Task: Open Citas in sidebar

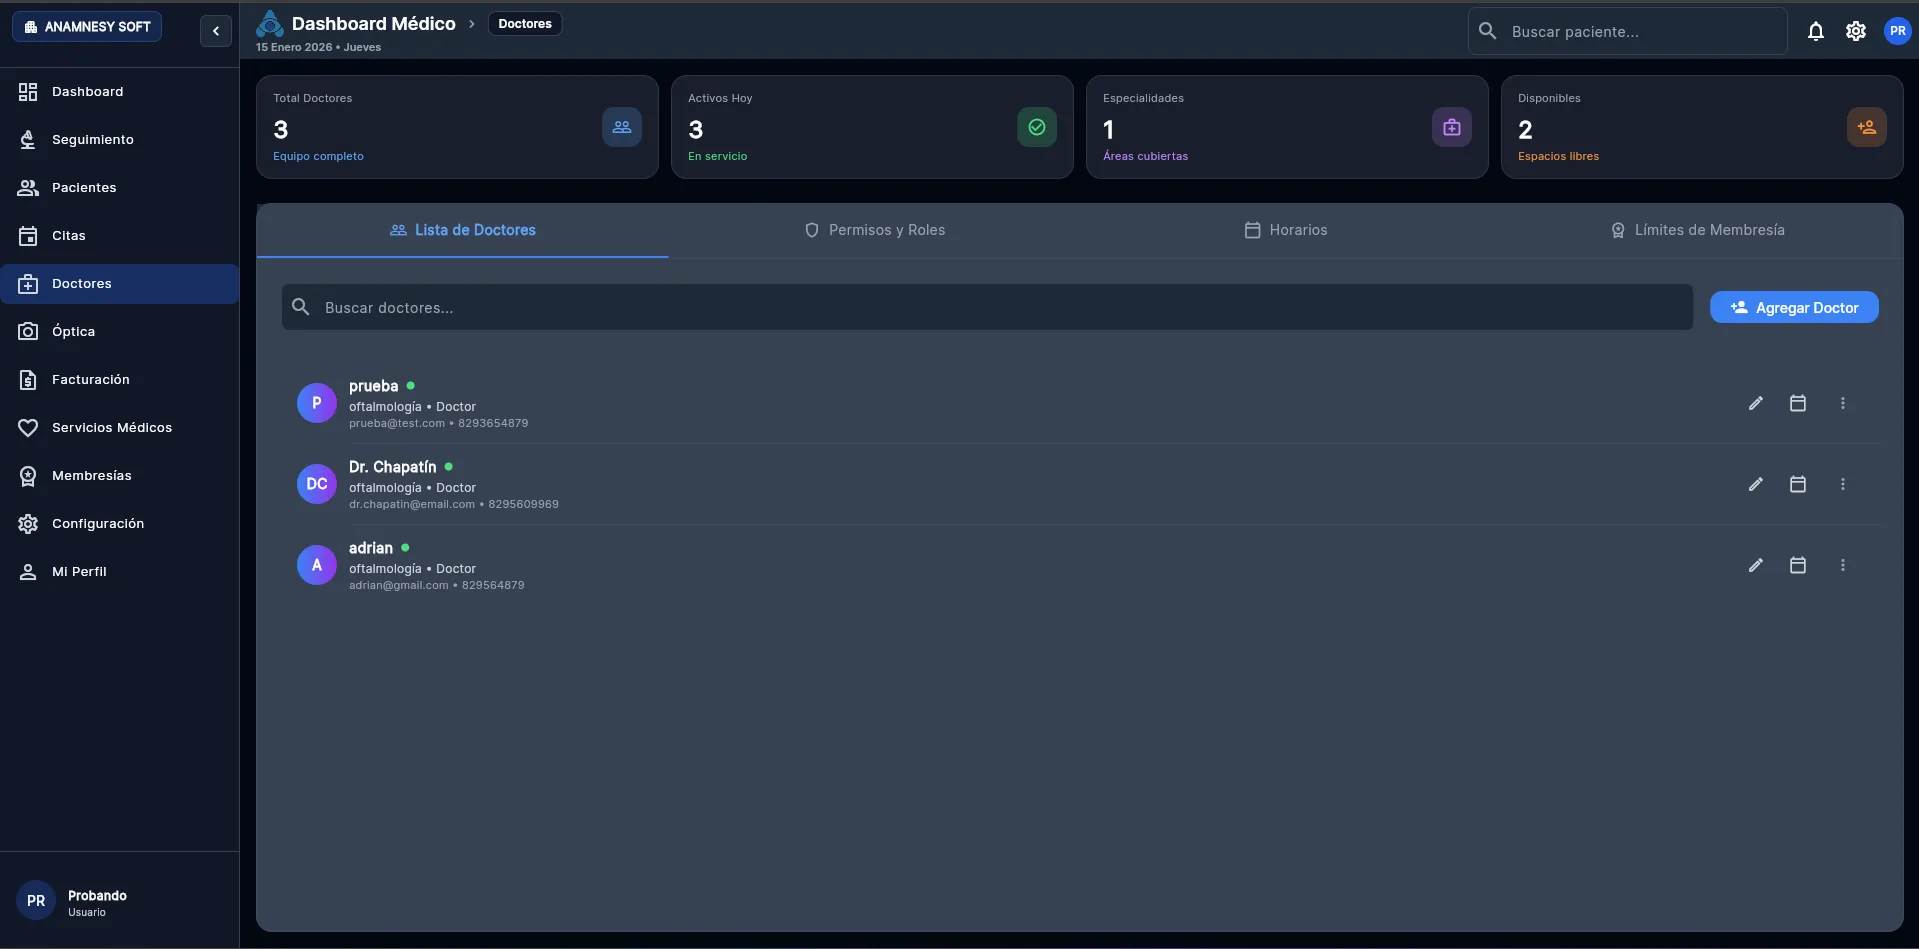Action: pos(119,236)
